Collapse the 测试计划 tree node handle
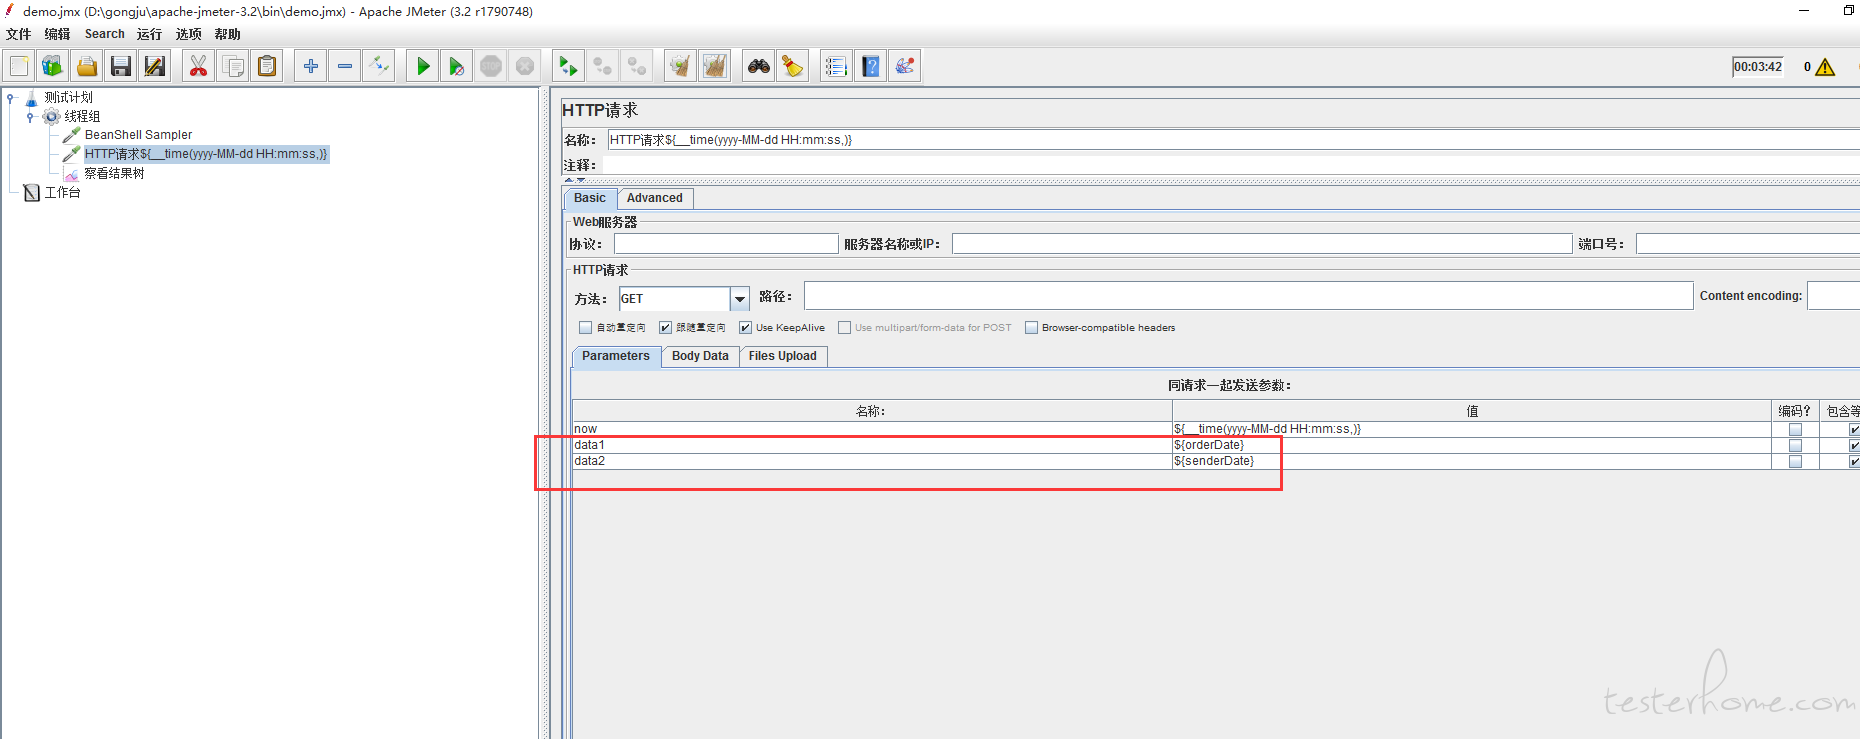This screenshot has height=739, width=1860. 10,98
